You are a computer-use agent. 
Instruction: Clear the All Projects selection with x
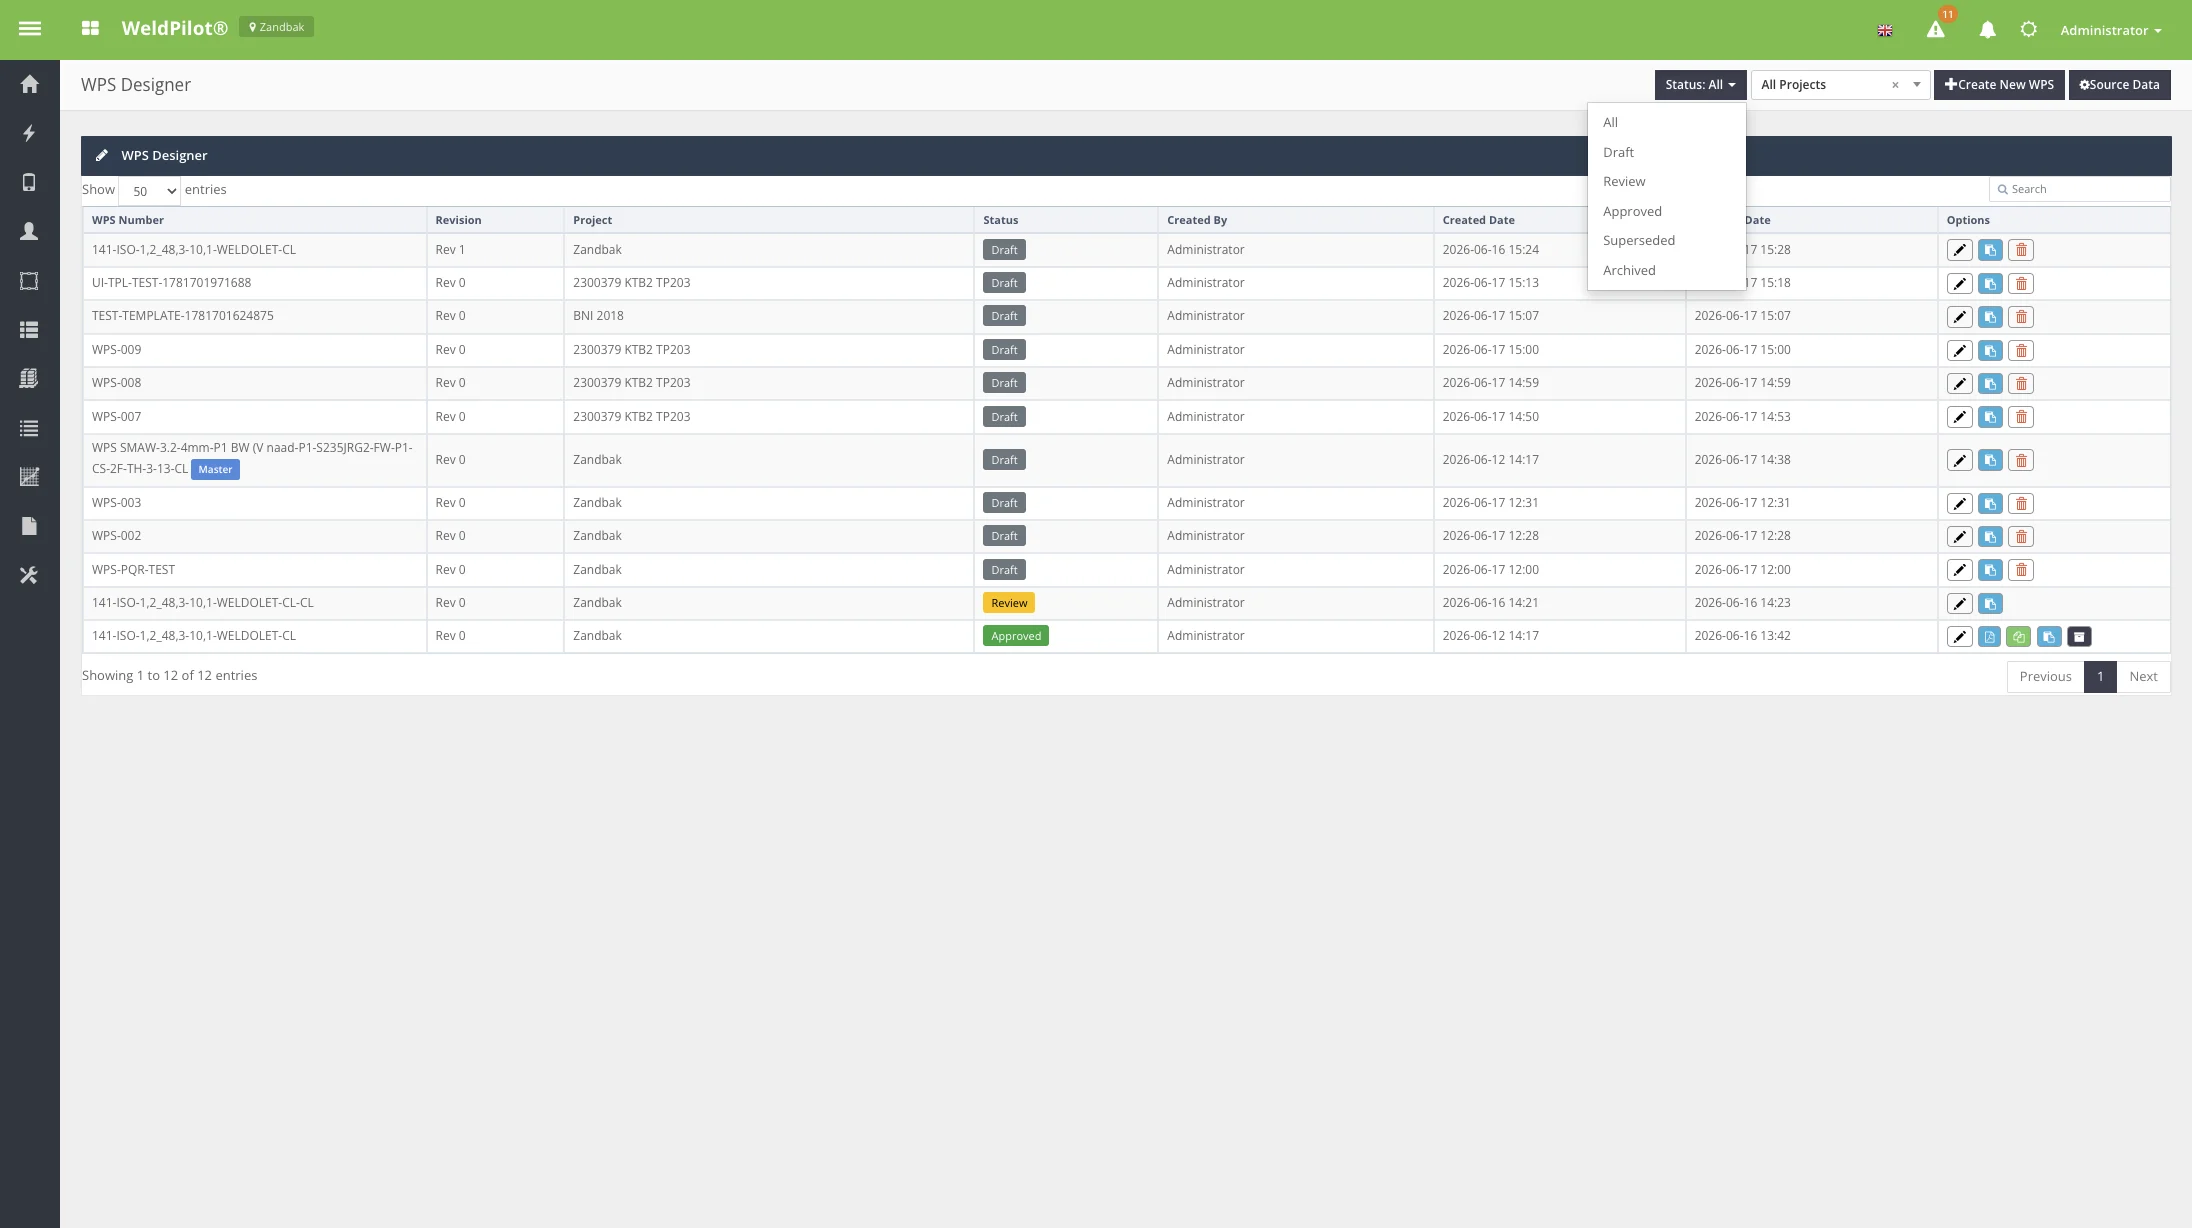(1894, 85)
